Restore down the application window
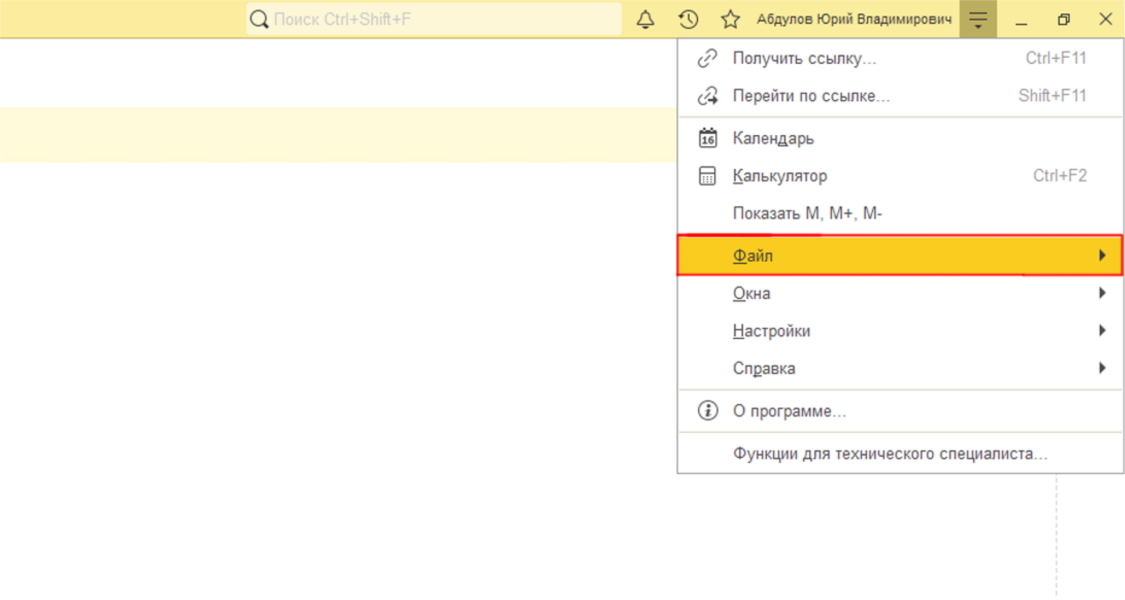 [1063, 19]
